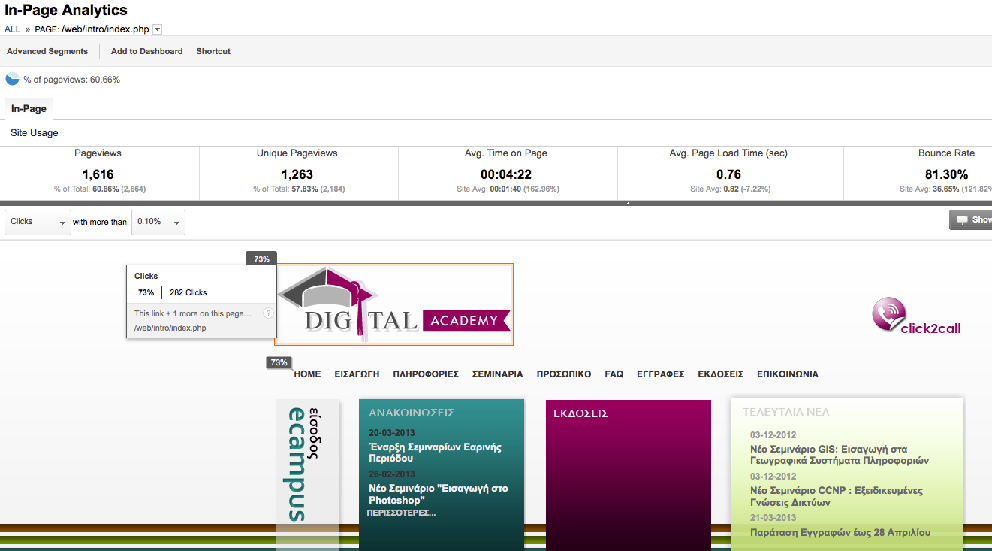Open the ΕΠΙΚΟΙΝΩΝΙΑ menu item
The width and height of the screenshot is (992, 551).
788,374
